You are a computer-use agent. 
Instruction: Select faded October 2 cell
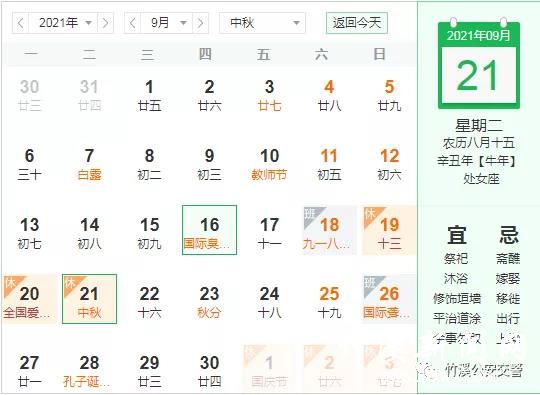tap(329, 368)
